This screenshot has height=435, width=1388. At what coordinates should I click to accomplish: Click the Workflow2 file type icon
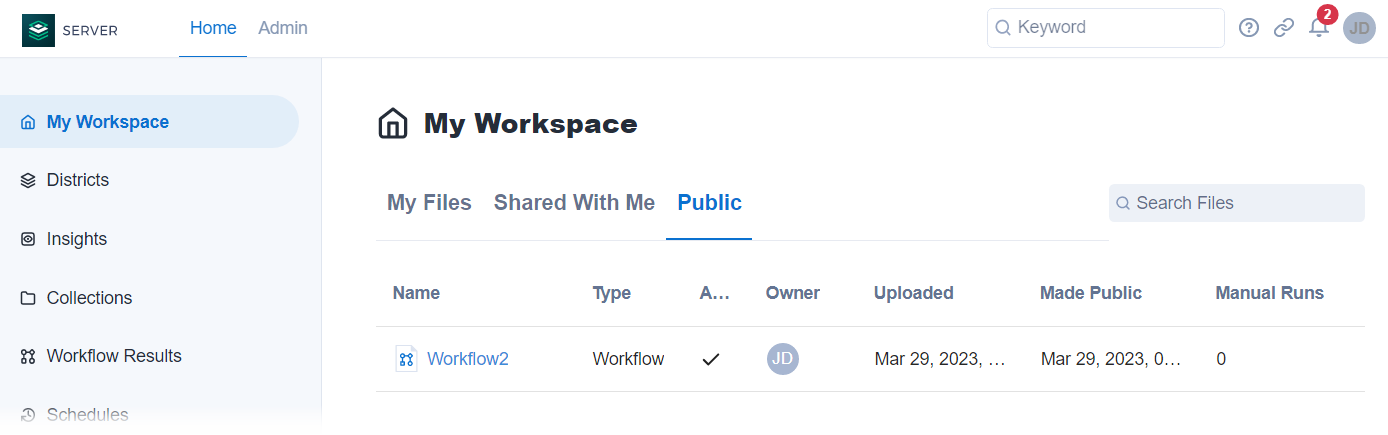coord(406,359)
